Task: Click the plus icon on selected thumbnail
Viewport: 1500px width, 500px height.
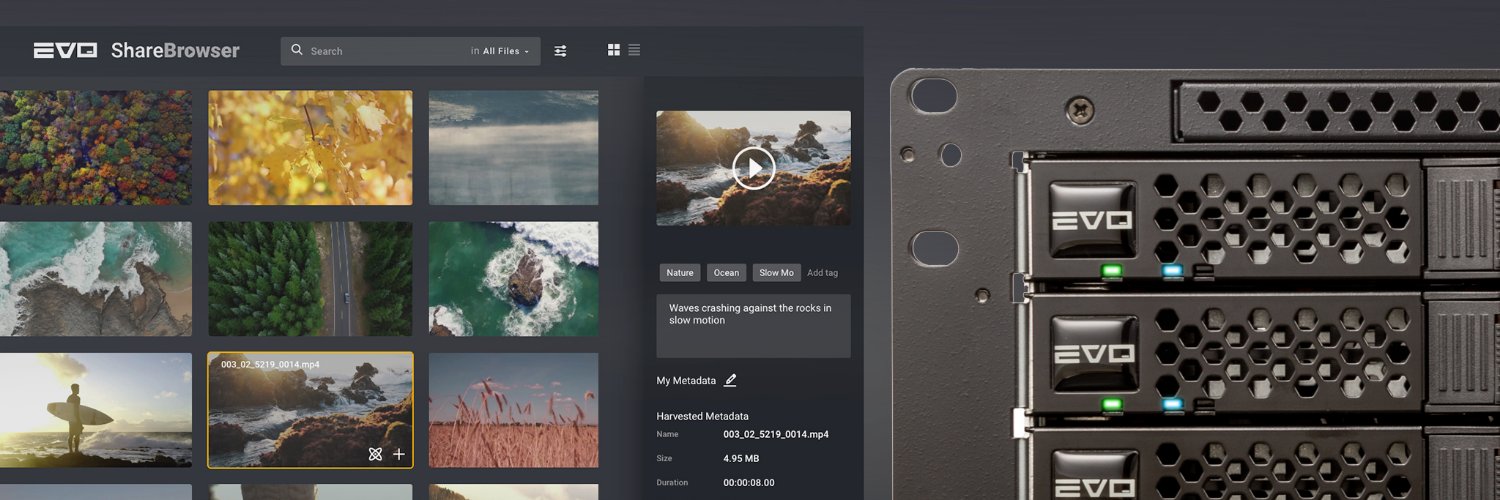Action: coord(398,454)
